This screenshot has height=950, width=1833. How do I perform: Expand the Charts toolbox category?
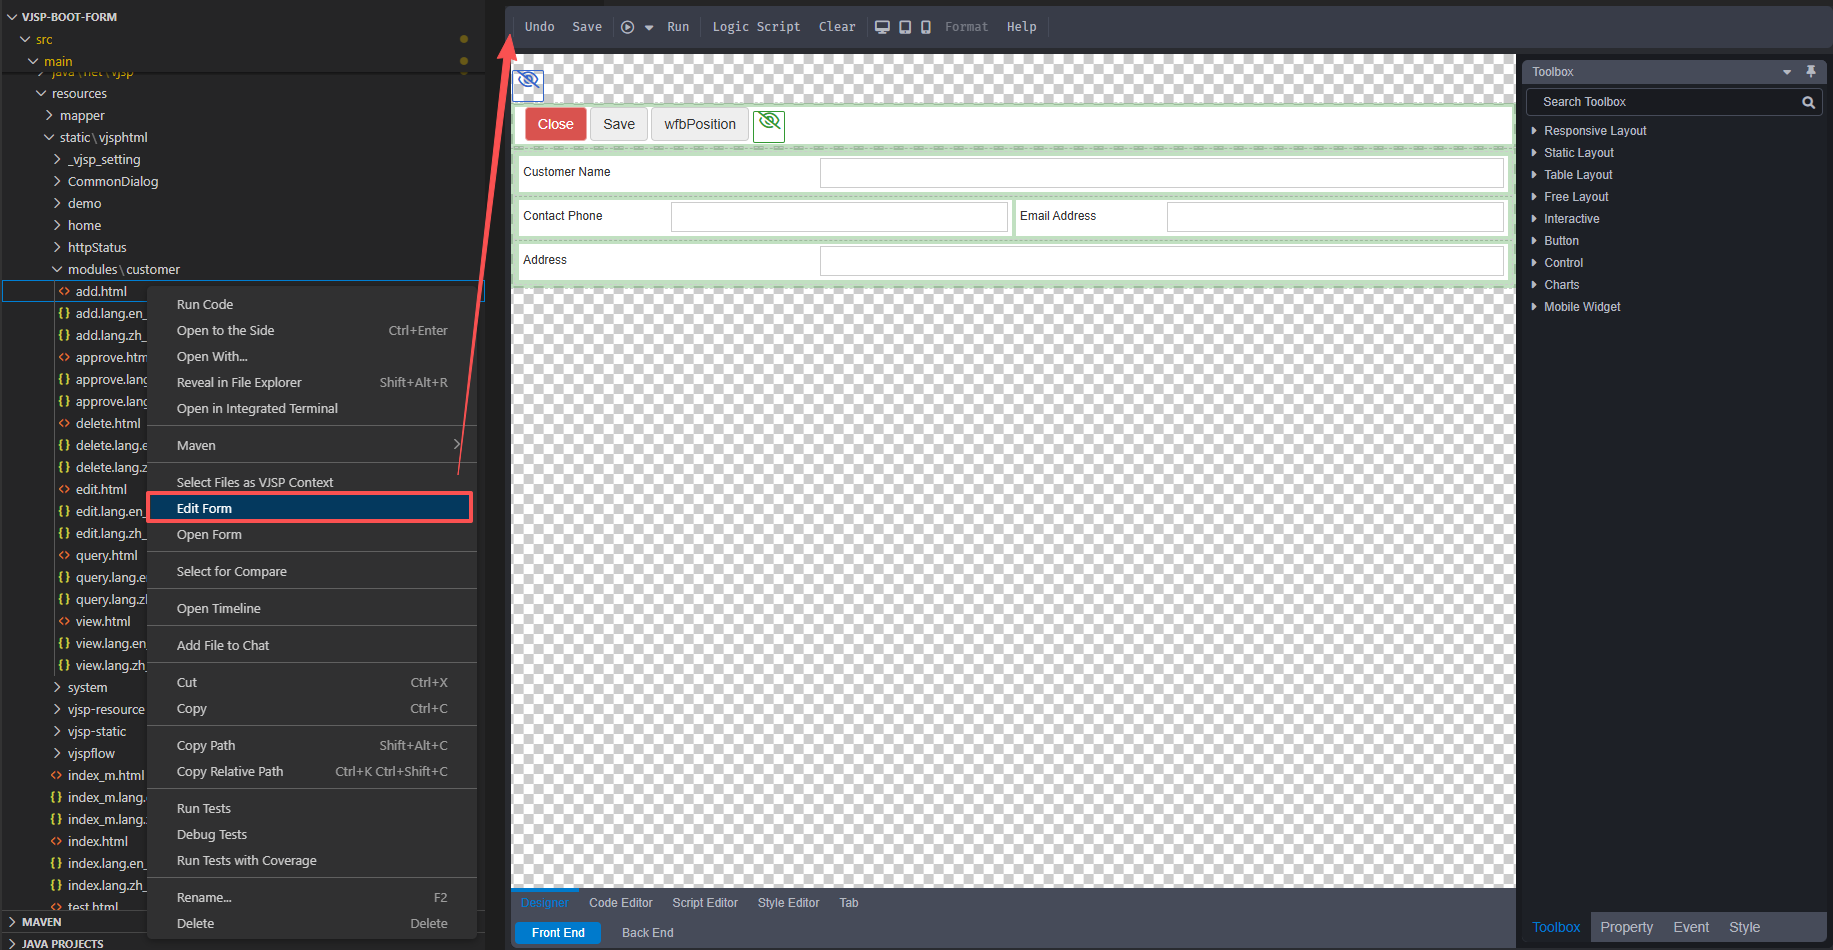tap(1535, 285)
